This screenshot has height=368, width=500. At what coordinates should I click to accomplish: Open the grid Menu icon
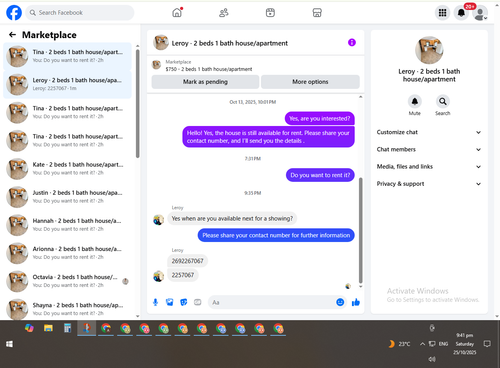[442, 13]
